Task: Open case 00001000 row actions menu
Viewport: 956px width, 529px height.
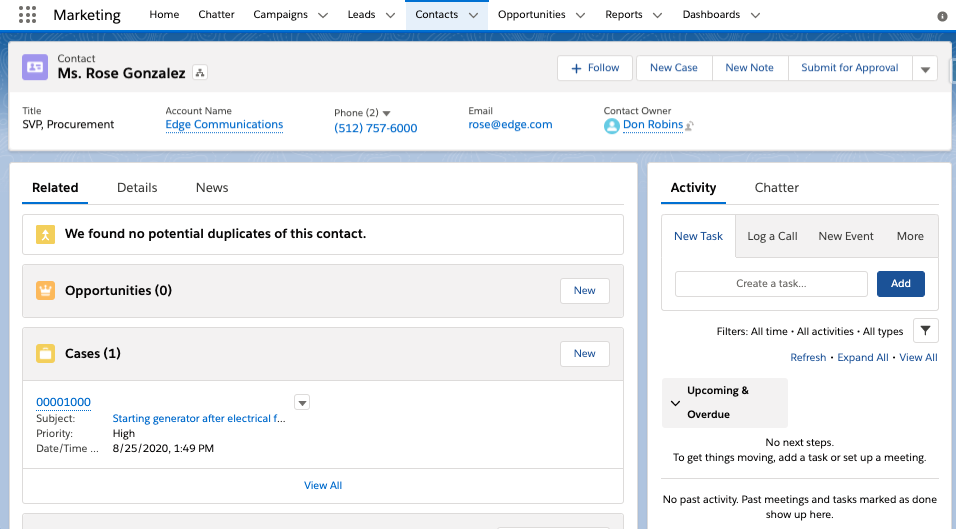Action: pyautogui.click(x=302, y=402)
